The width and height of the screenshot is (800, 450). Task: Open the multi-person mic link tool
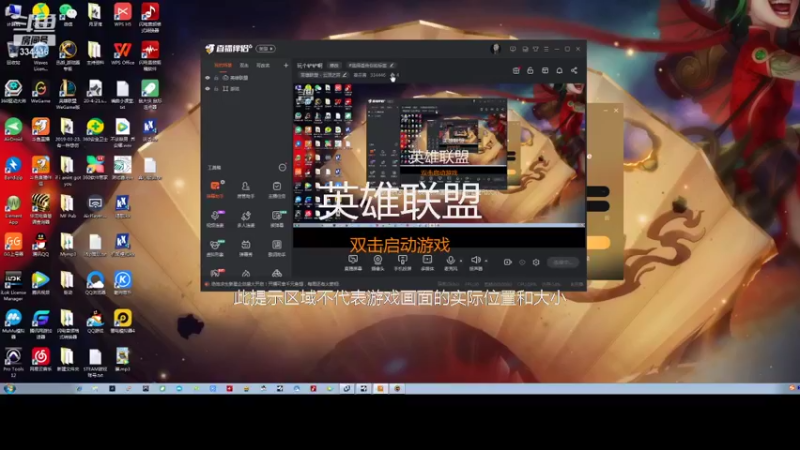[x=245, y=218]
